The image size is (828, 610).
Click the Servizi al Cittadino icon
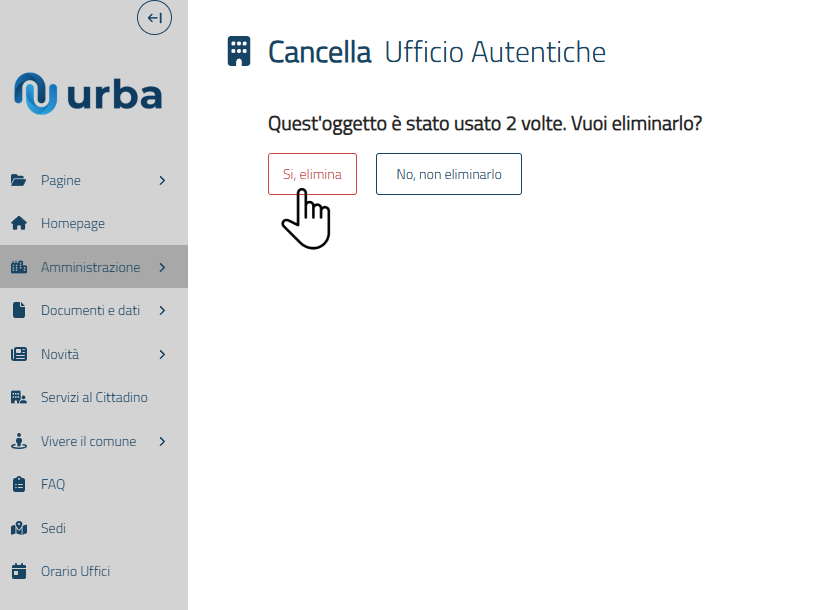point(18,398)
